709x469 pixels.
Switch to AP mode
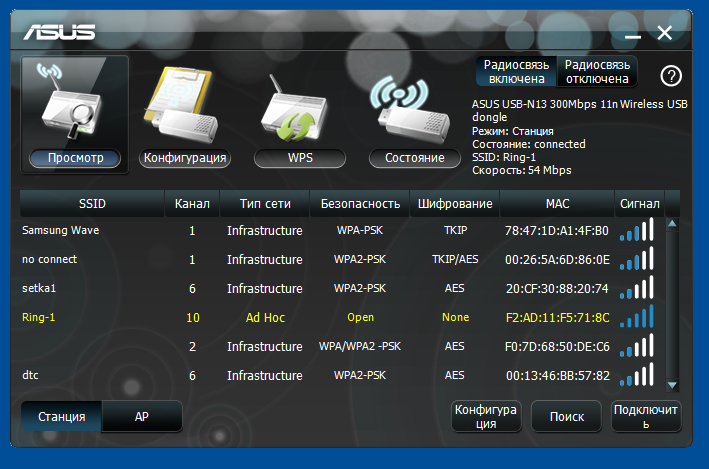142,416
